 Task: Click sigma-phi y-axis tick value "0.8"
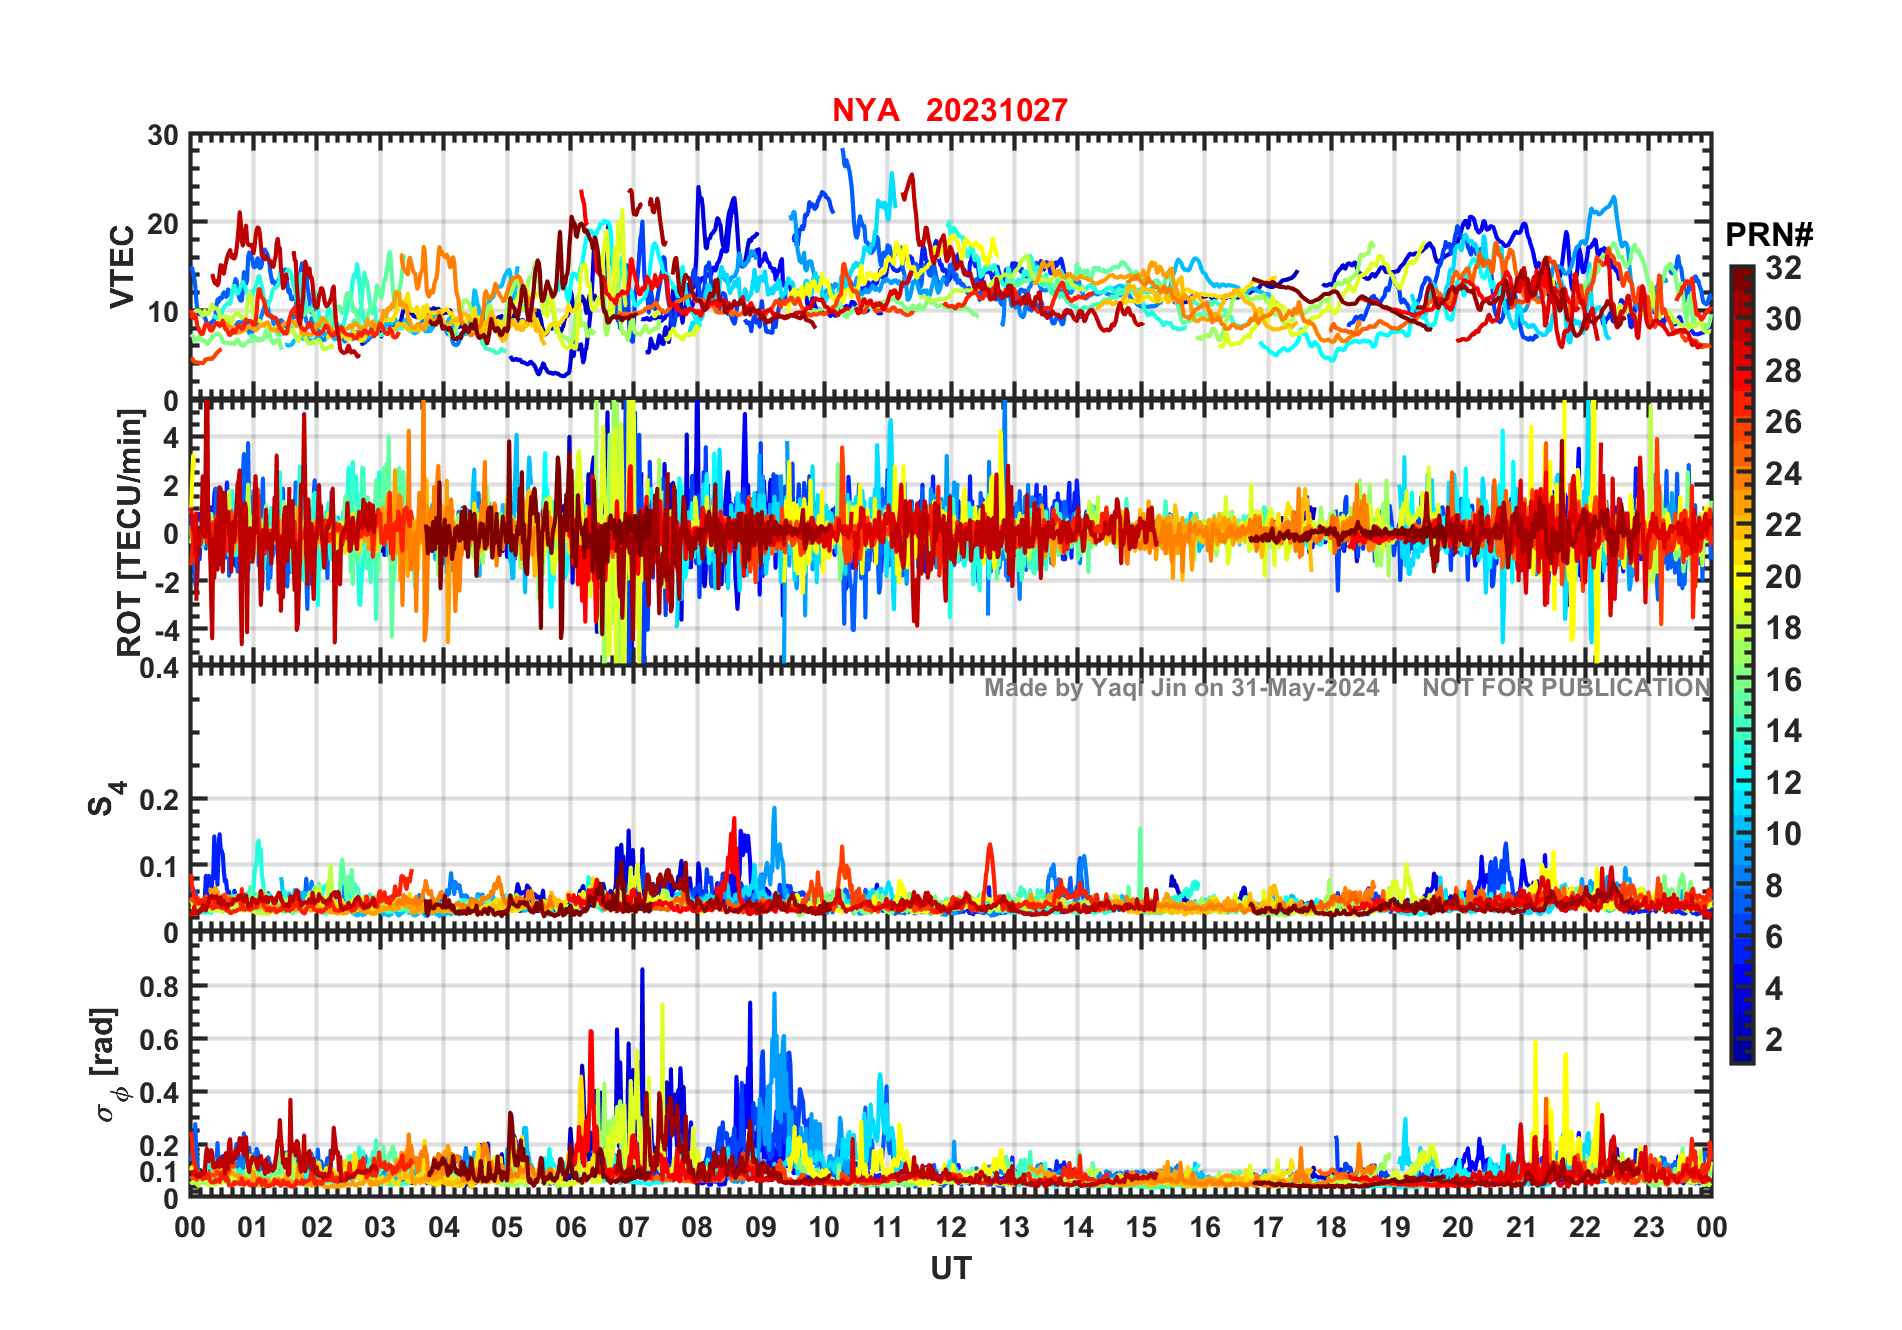coord(159,987)
